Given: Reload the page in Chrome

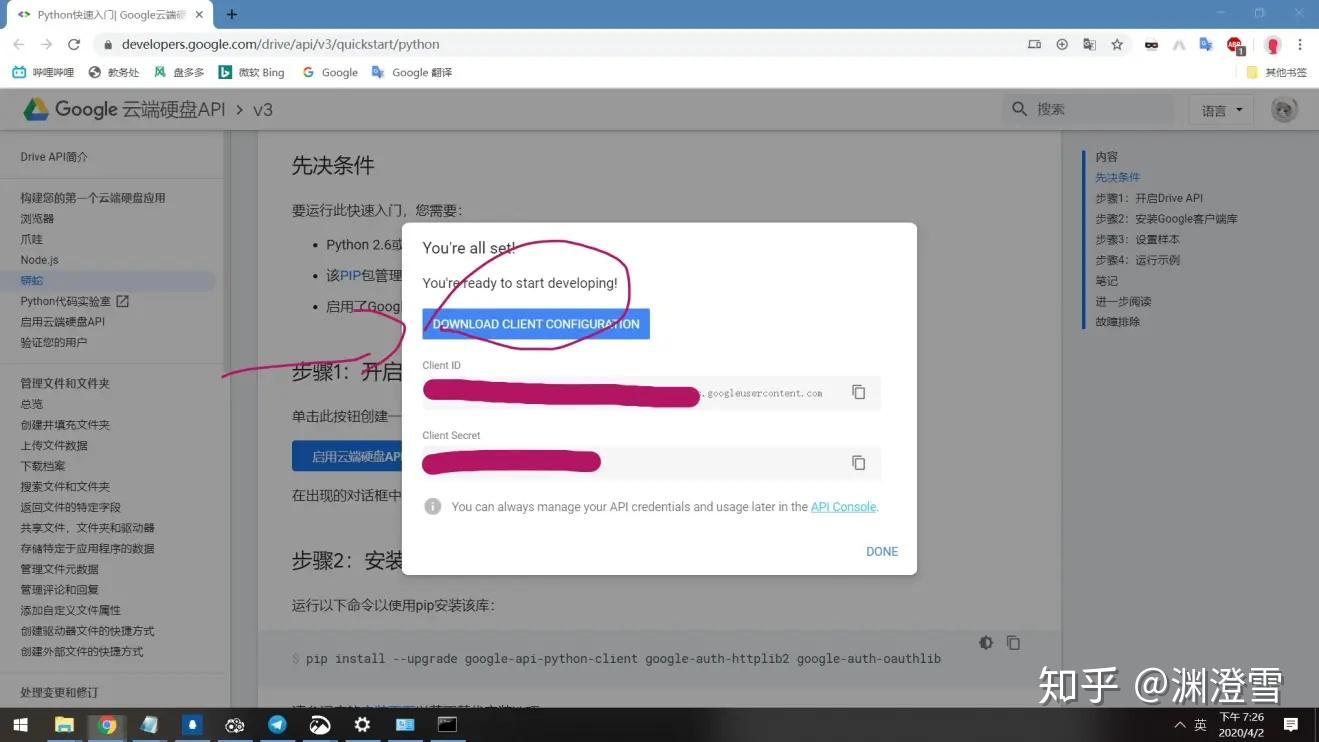Looking at the screenshot, I should (x=73, y=44).
